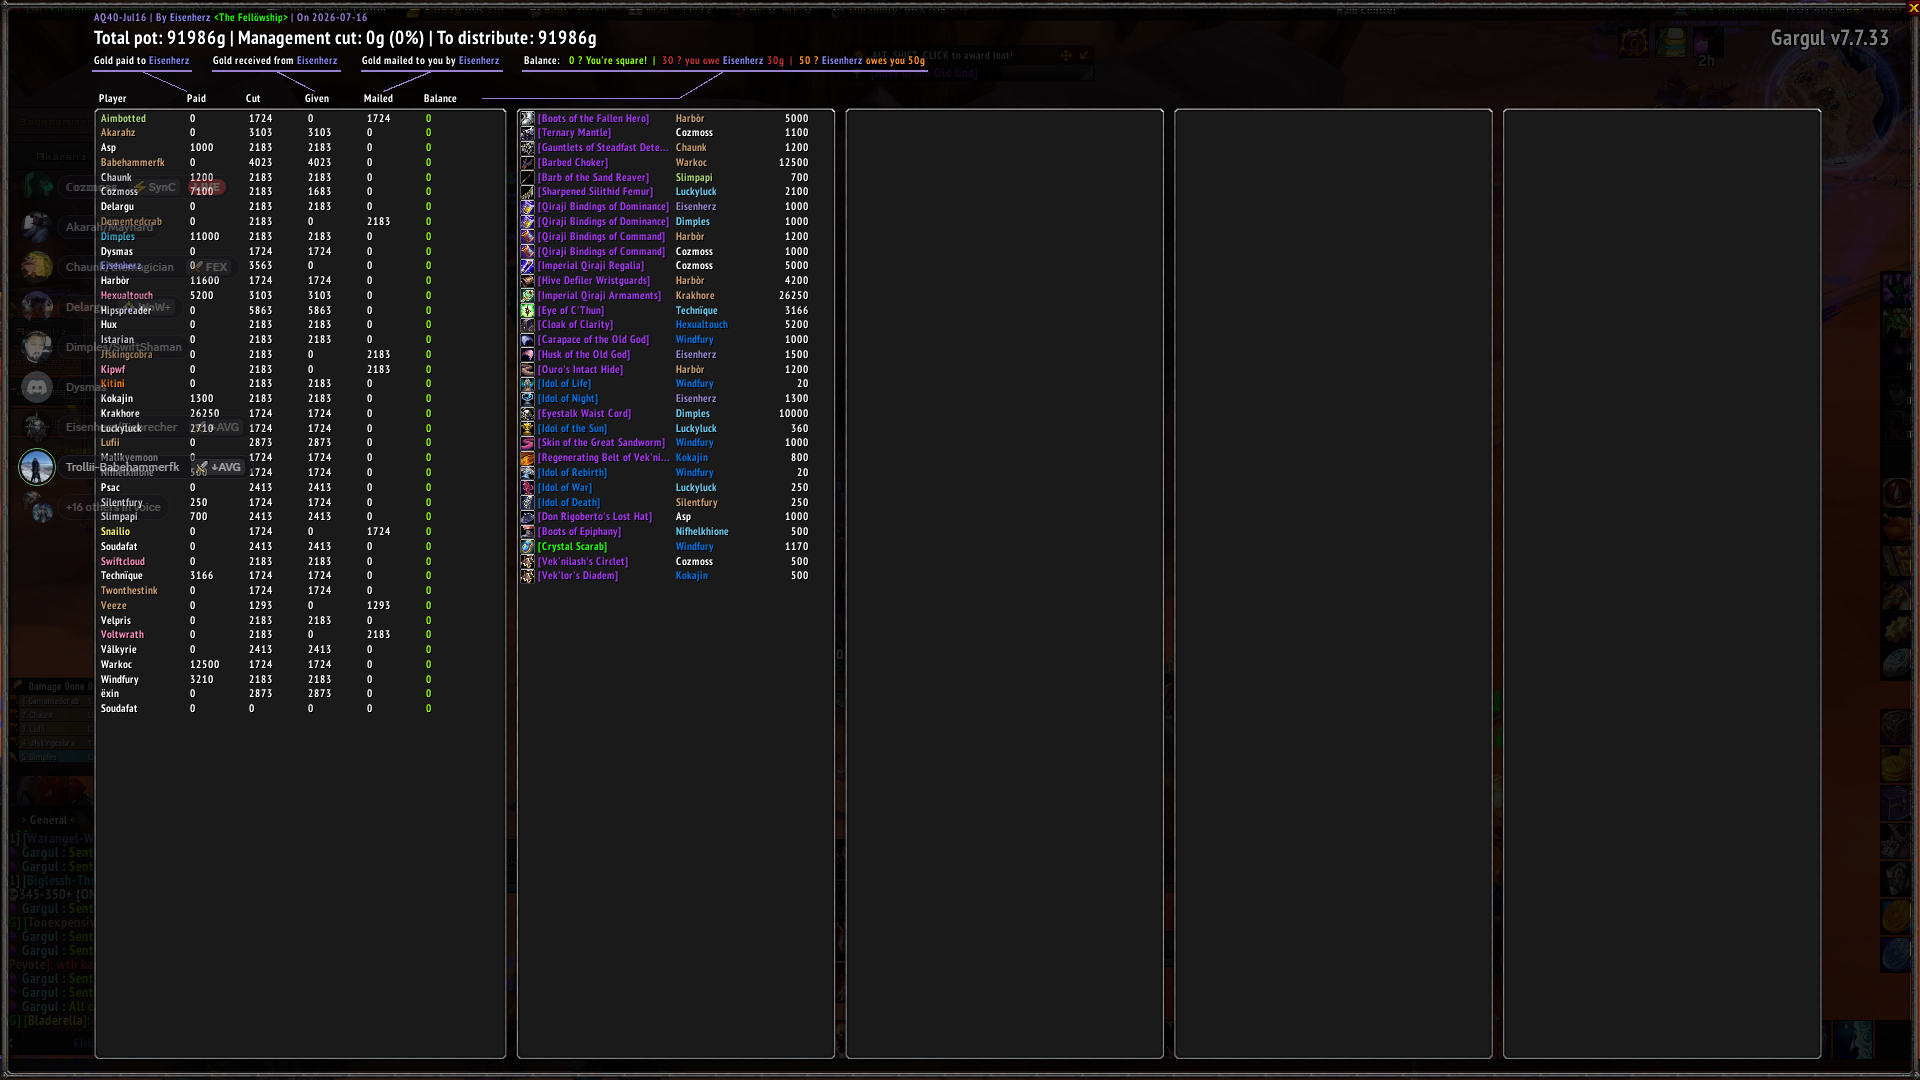Select the Idol of Death icon
Viewport: 1920px width, 1080px height.
click(x=527, y=502)
